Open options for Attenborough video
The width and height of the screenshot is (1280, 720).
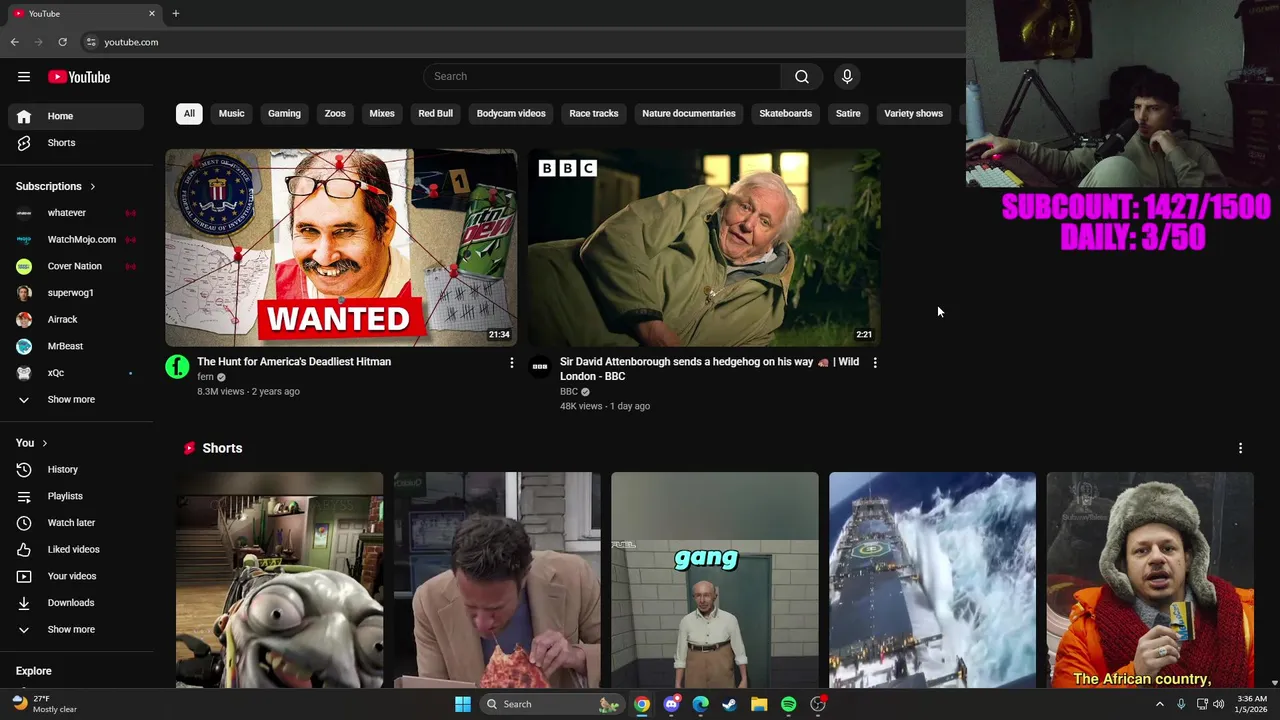(x=875, y=362)
